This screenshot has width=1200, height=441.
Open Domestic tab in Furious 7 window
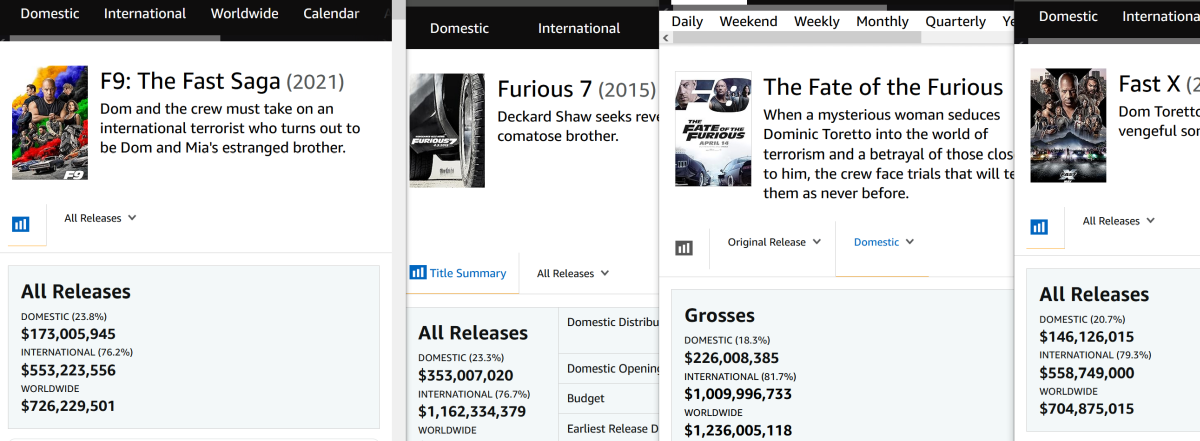pyautogui.click(x=460, y=28)
